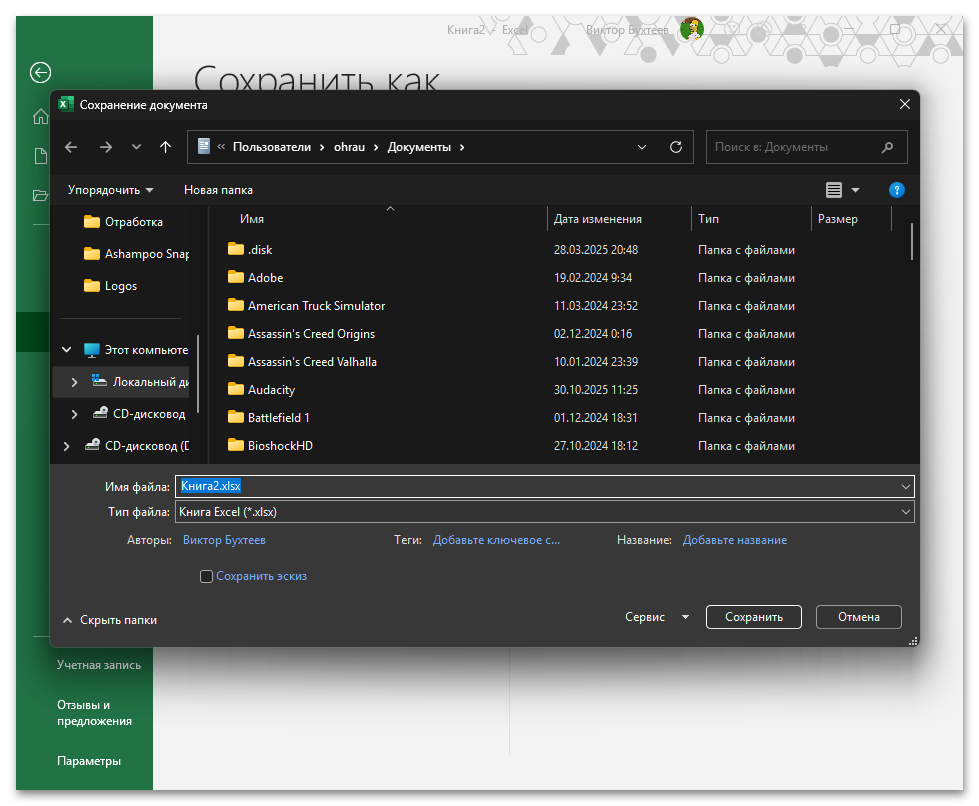Enable the Сохранить эскиз checkbox
This screenshot has height=806, width=979.
point(206,576)
